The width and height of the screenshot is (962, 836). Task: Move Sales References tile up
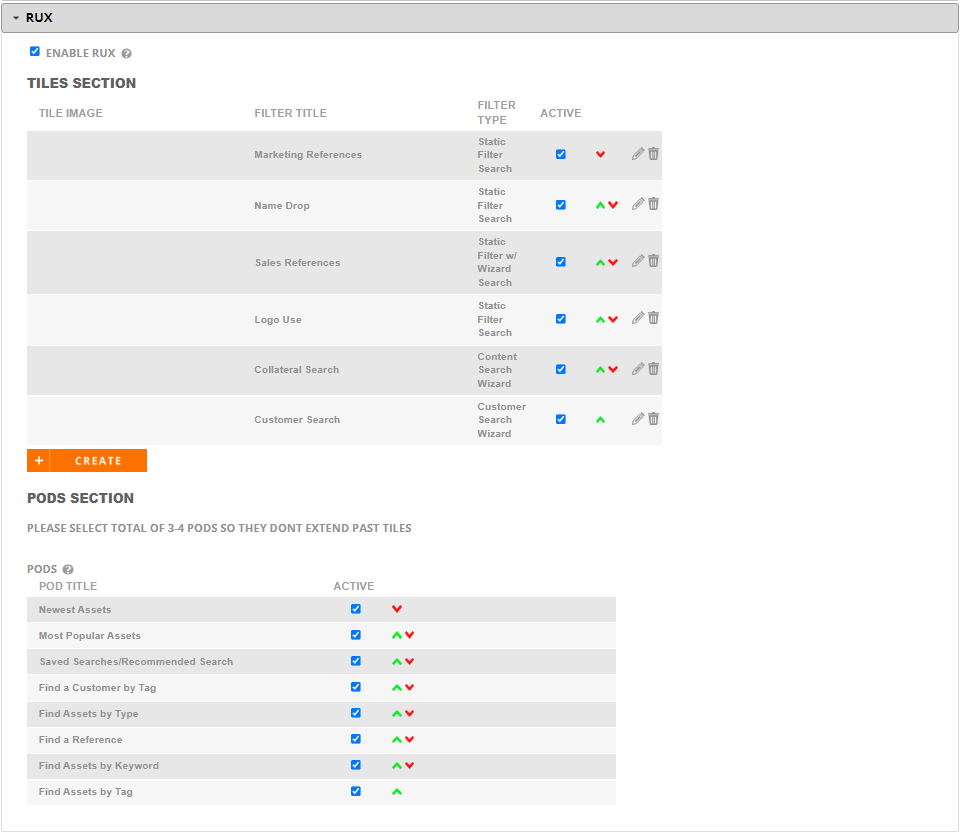(x=601, y=263)
